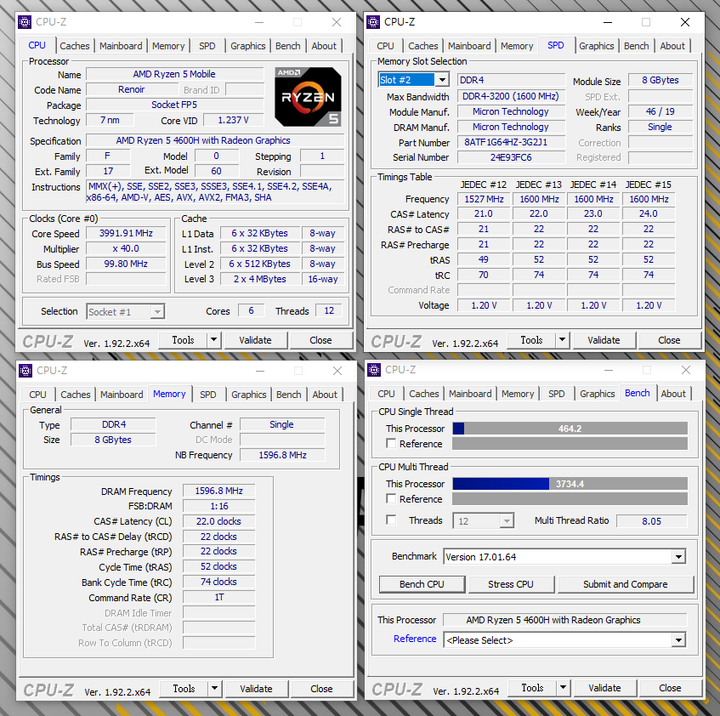Click the Single Thread This Processor score bar
The image size is (720, 716).
click(x=570, y=428)
